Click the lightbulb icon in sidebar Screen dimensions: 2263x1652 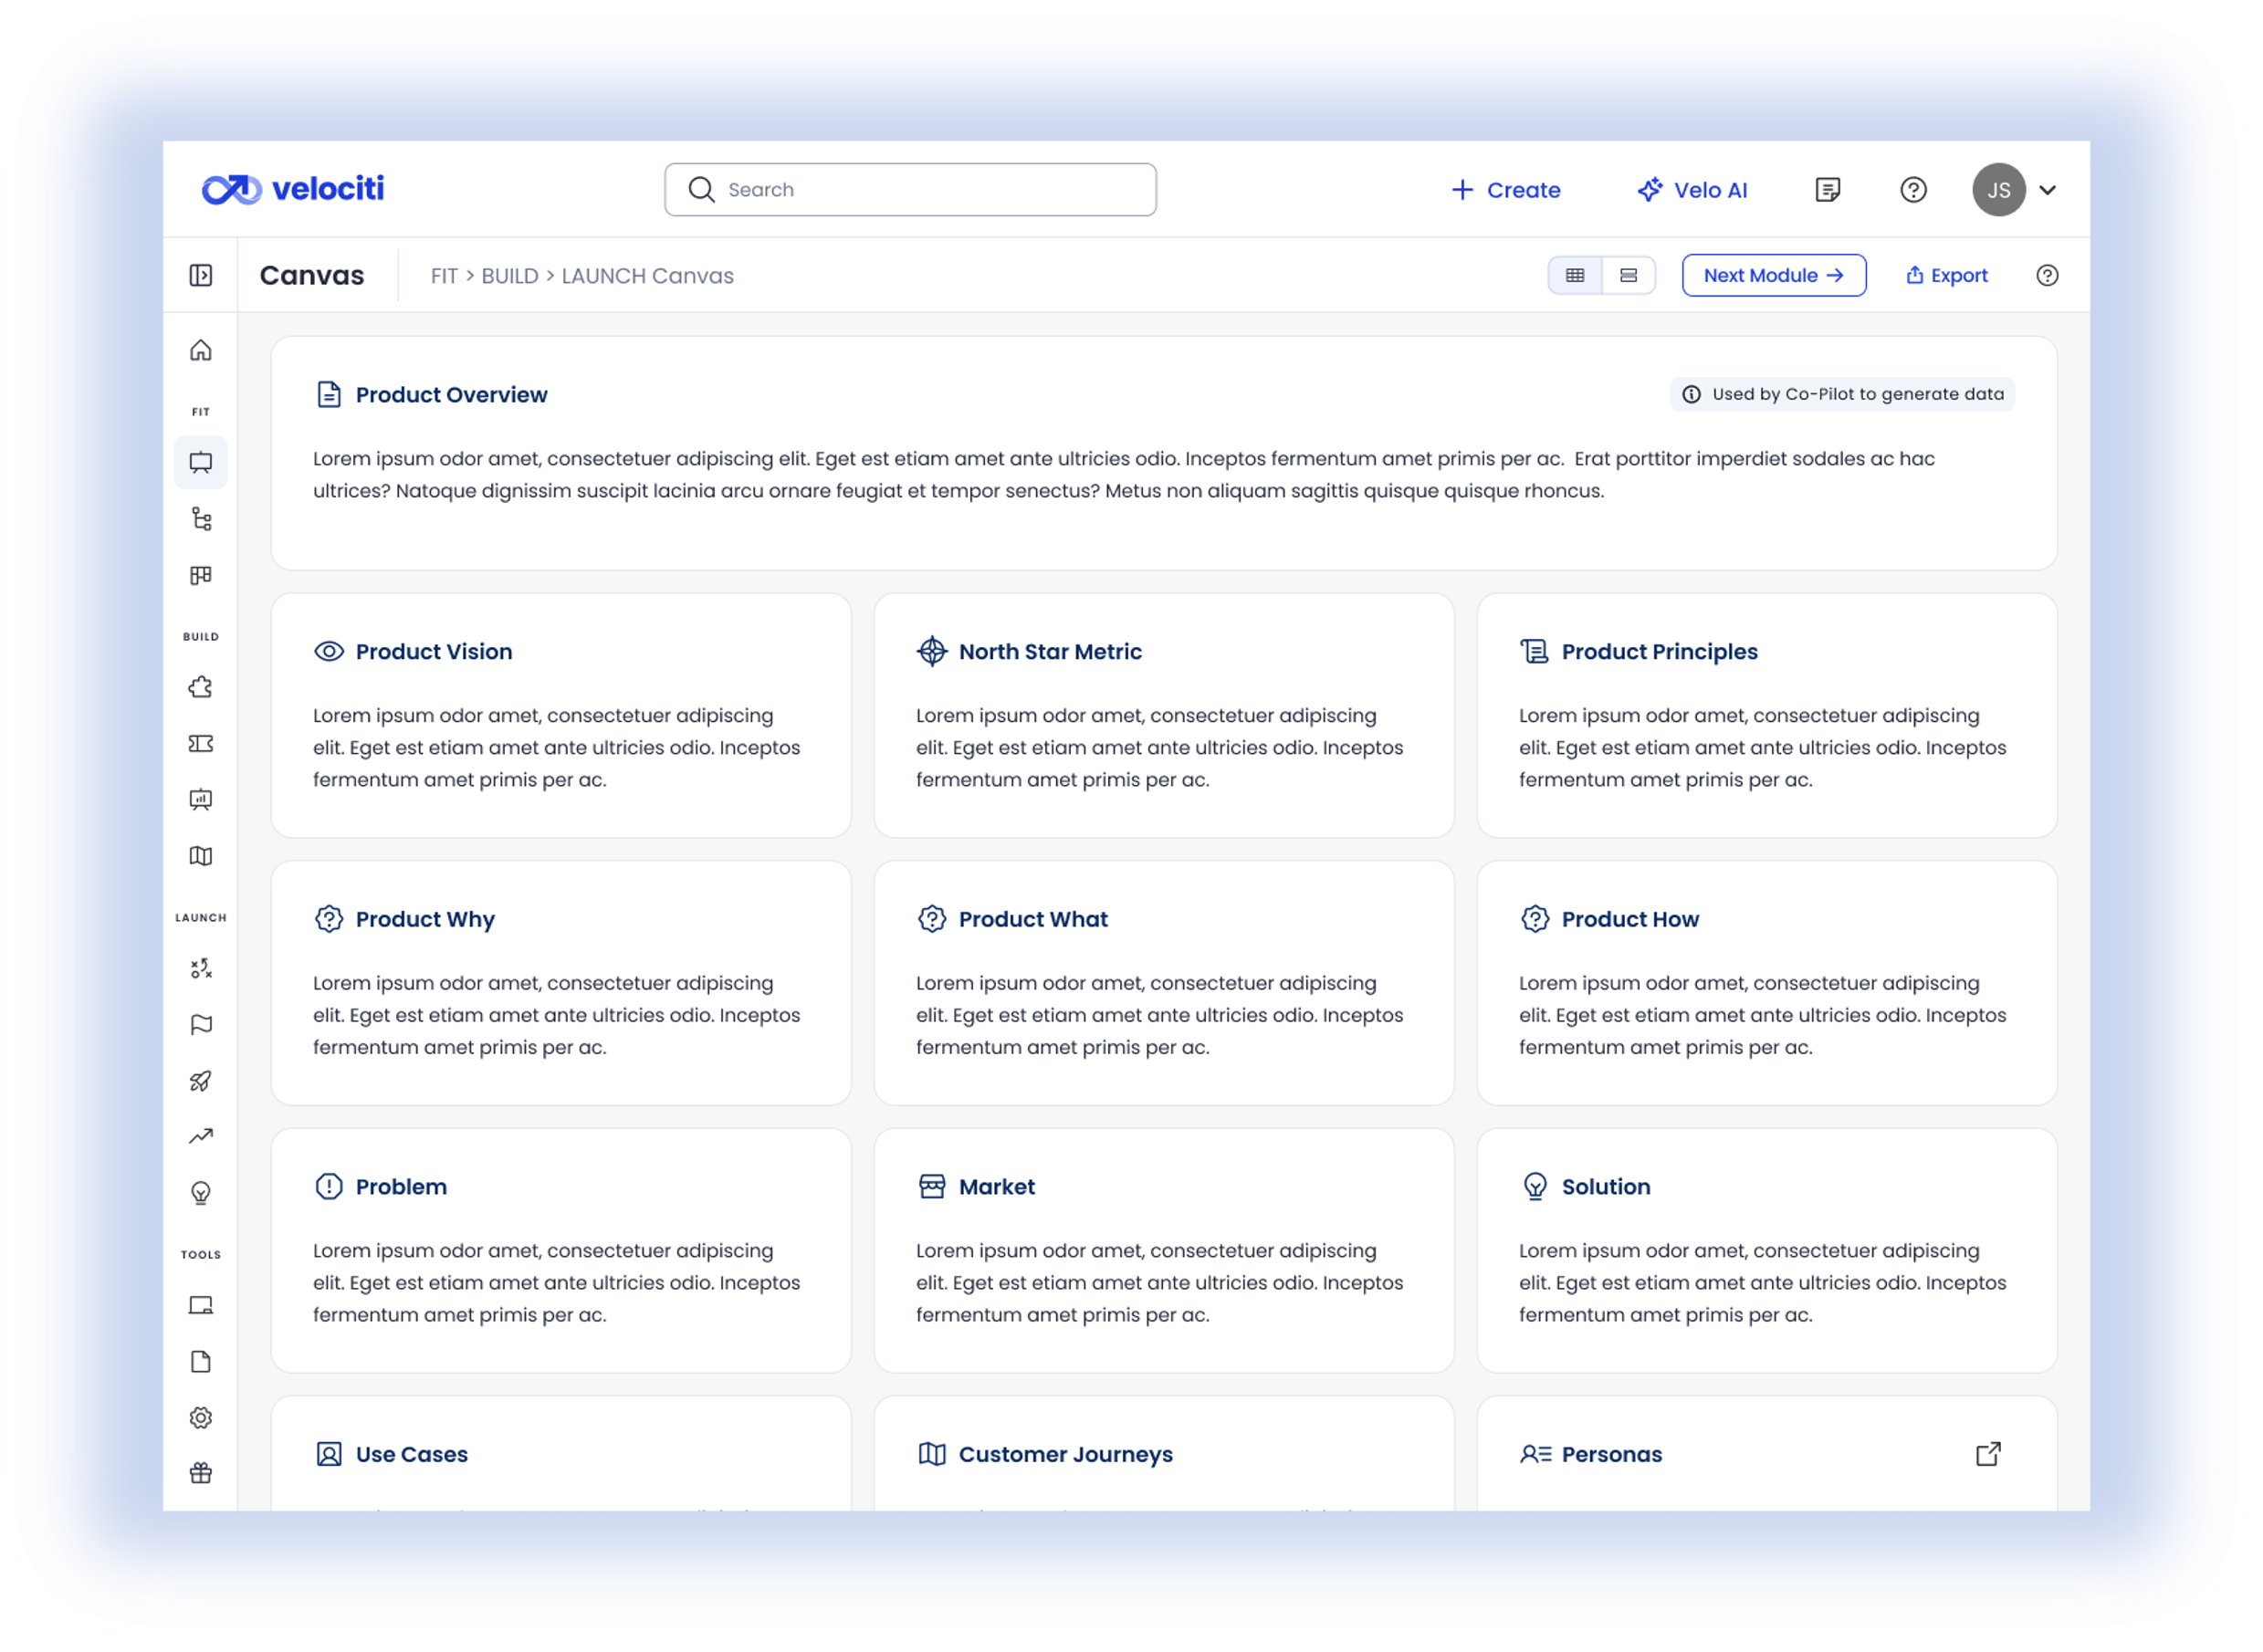[x=201, y=1193]
